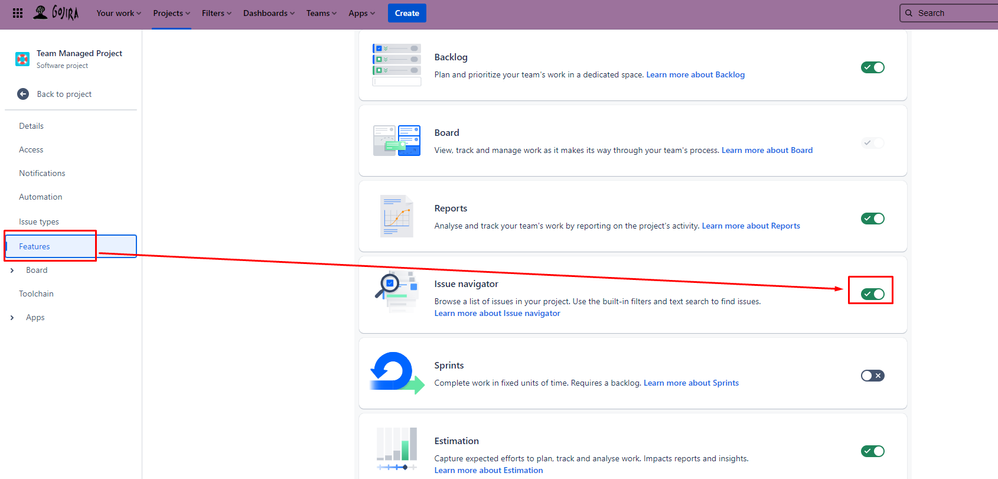Click the Reports chart illustration
This screenshot has height=479, width=998.
click(x=397, y=216)
